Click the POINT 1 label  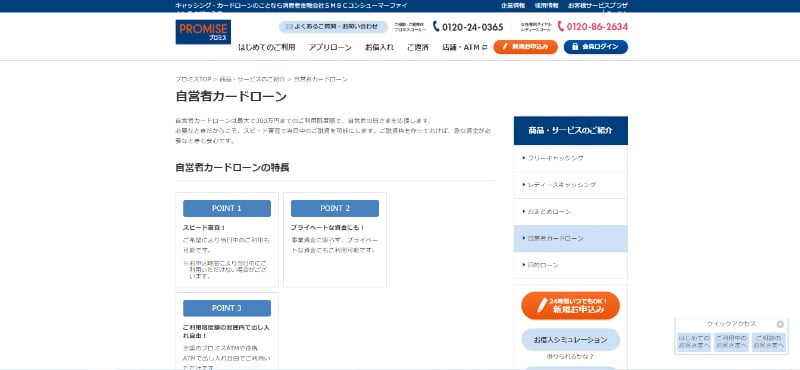click(227, 208)
